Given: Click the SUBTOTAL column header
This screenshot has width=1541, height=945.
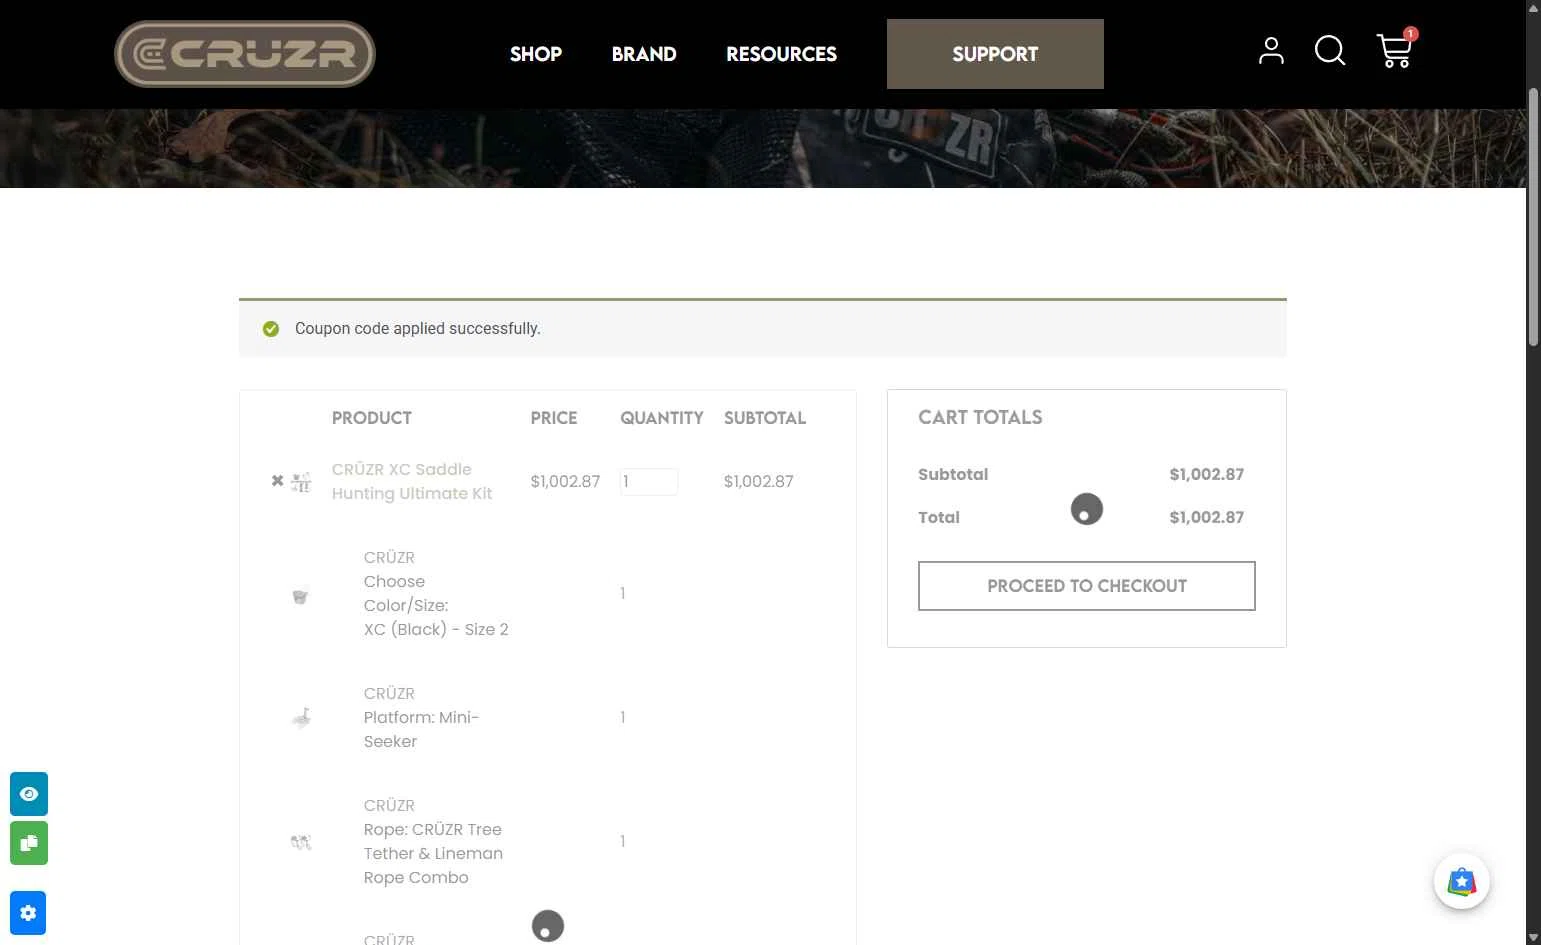Looking at the screenshot, I should [x=765, y=418].
